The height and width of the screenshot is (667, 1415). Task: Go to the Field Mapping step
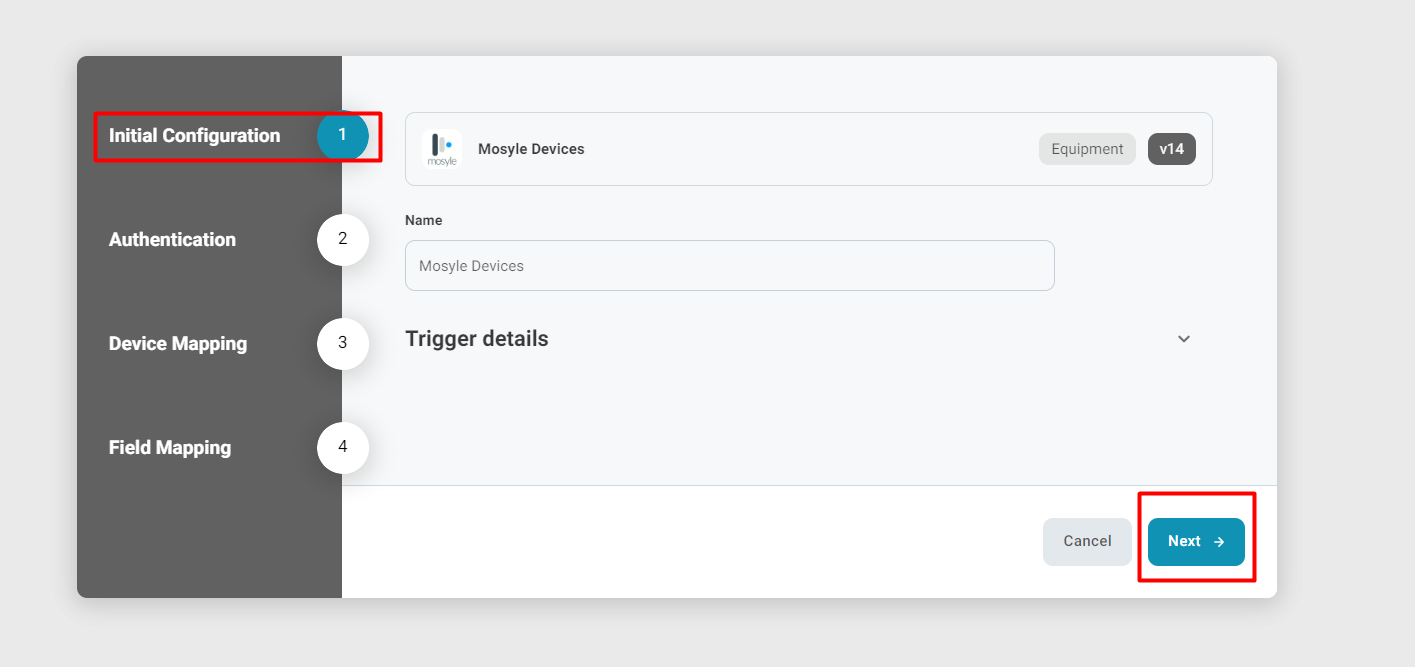[170, 448]
